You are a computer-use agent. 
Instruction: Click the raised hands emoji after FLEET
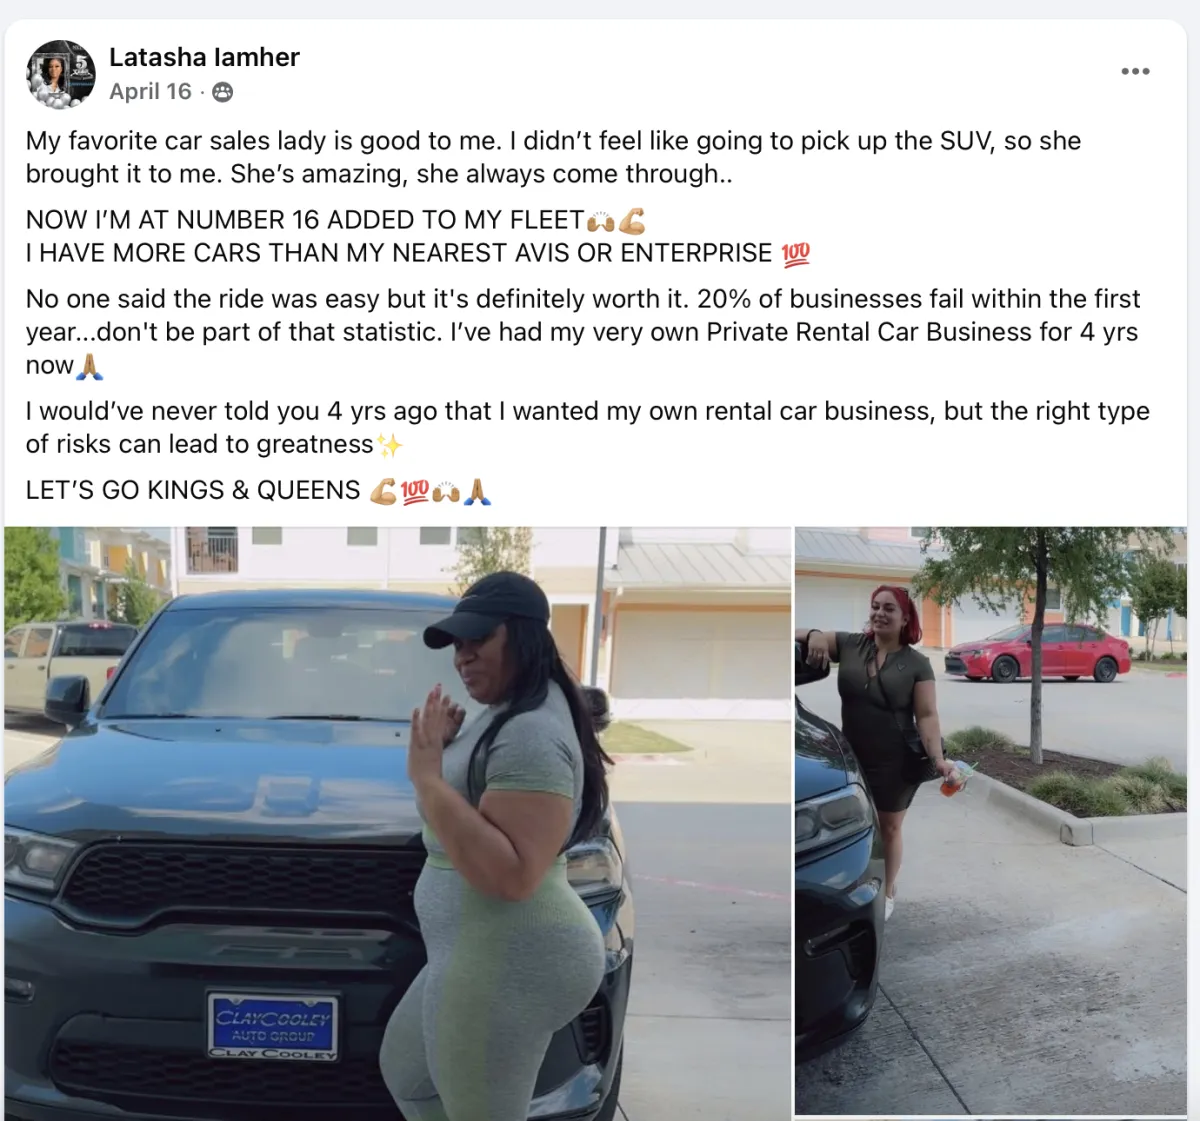601,221
